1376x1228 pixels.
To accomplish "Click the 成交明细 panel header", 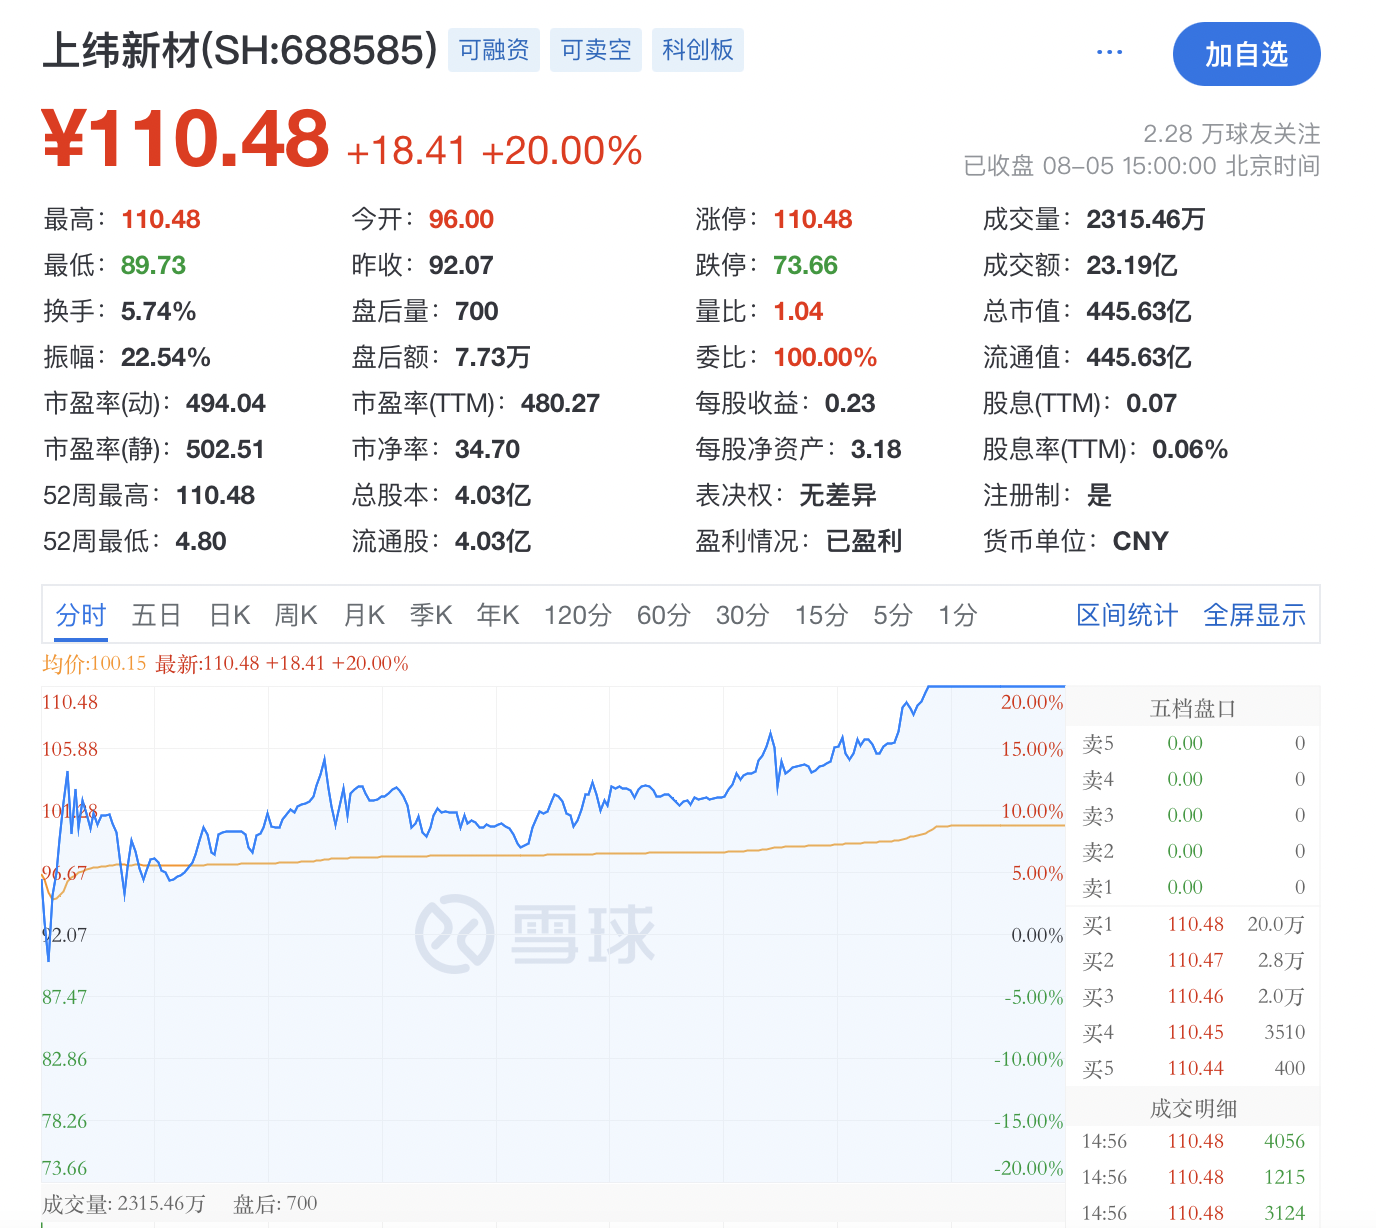I will coord(1193,1108).
